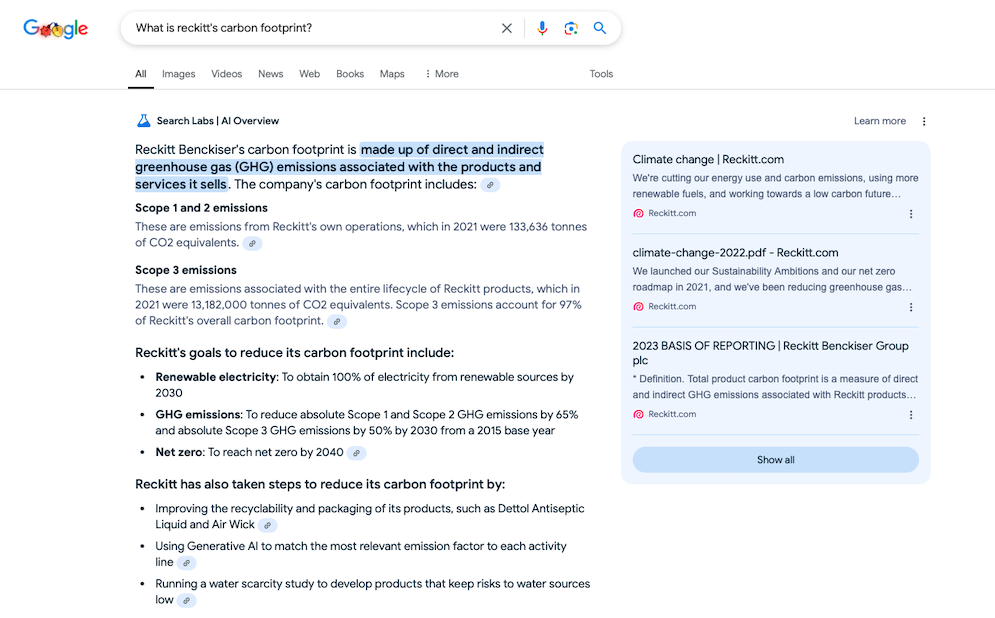Open 'climate-change-2022.pdf - Reckitt.com' source link
The image size is (995, 618).
click(x=735, y=253)
